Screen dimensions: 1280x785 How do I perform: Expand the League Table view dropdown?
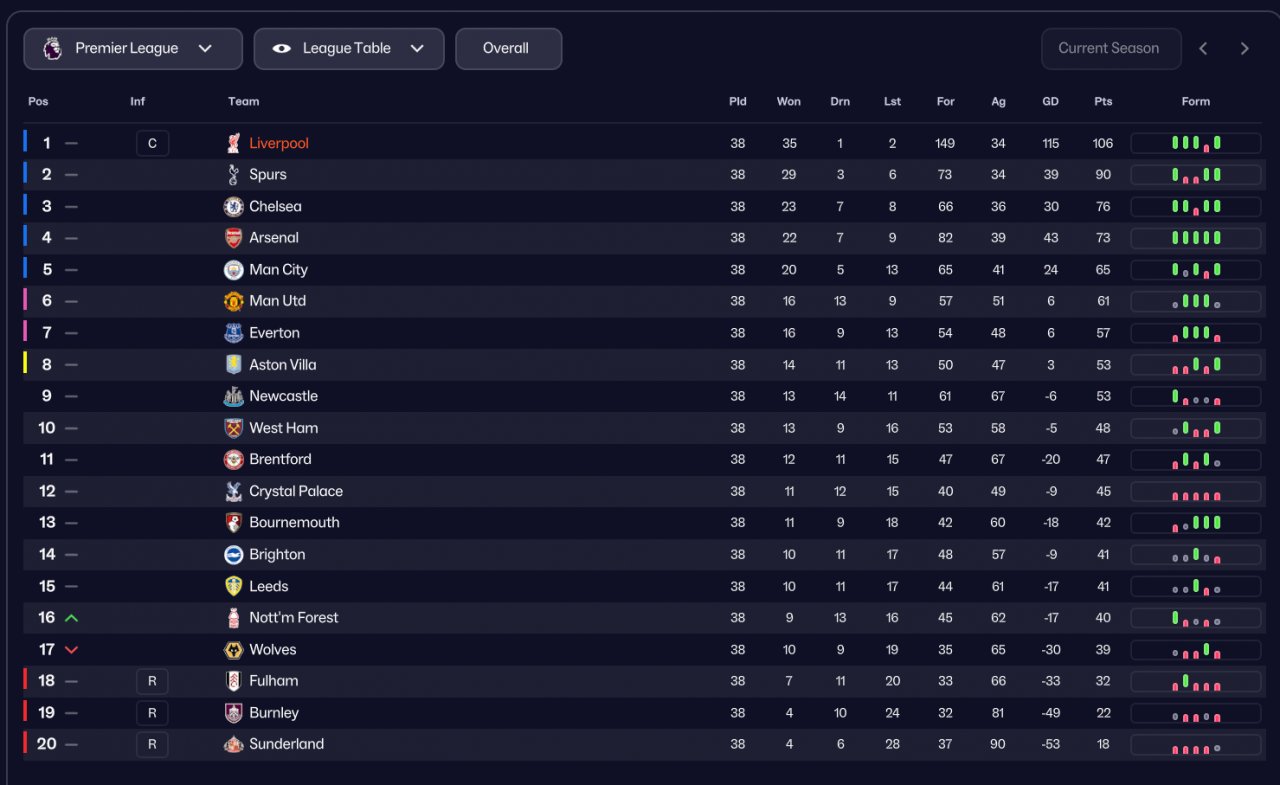point(349,49)
